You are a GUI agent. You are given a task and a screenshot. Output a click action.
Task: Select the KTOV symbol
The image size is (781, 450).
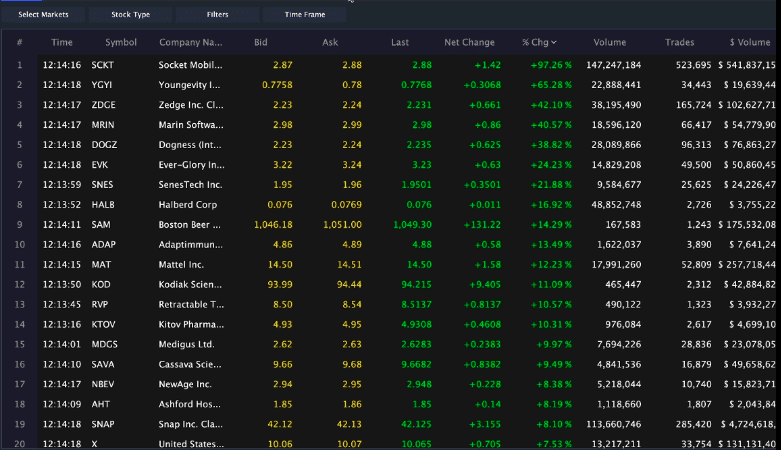103,324
